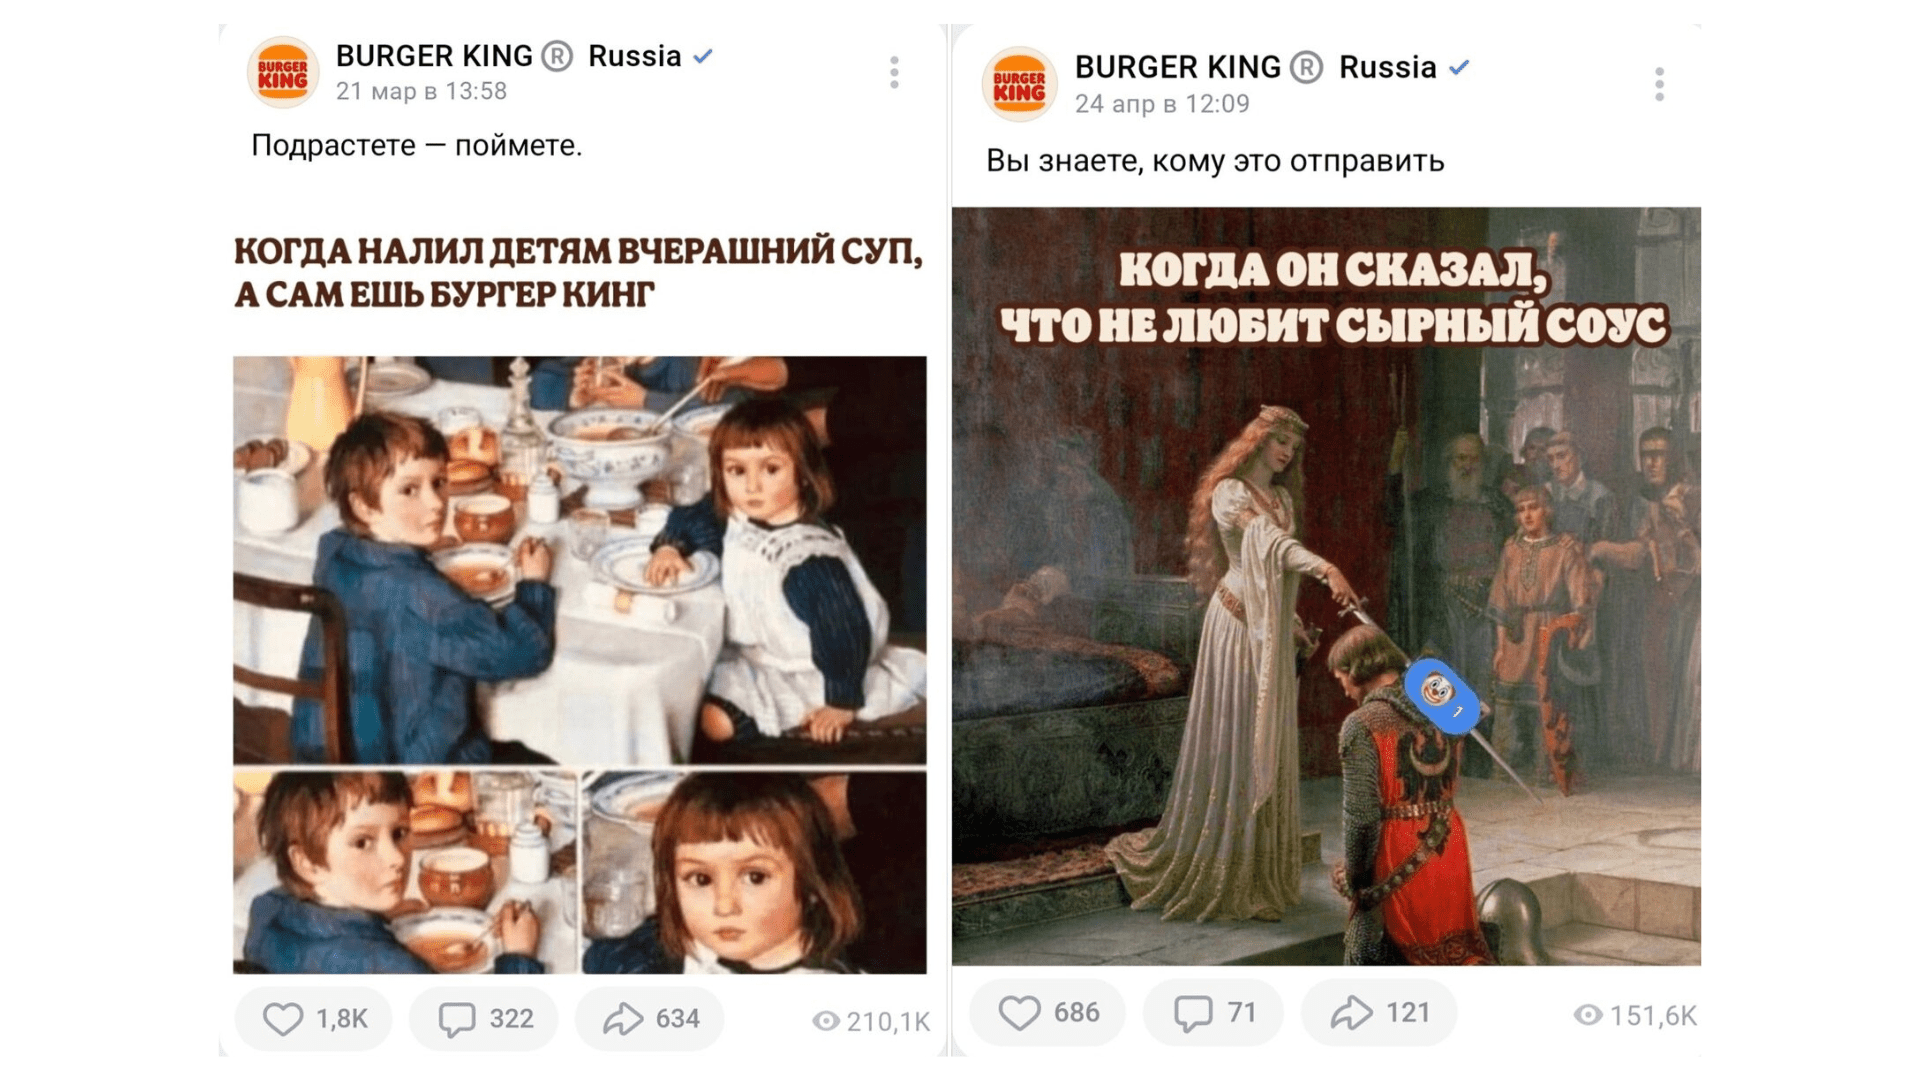The width and height of the screenshot is (1920, 1080).
Task: Open comments on the 21 March post
Action: [x=484, y=1018]
